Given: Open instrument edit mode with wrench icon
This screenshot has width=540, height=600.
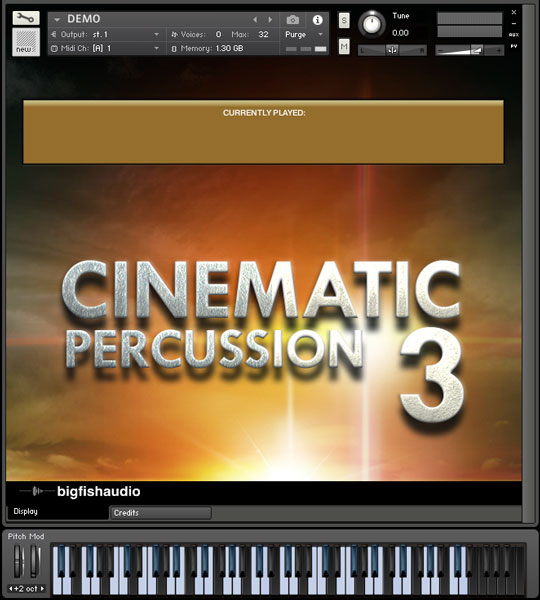Looking at the screenshot, I should (26, 18).
